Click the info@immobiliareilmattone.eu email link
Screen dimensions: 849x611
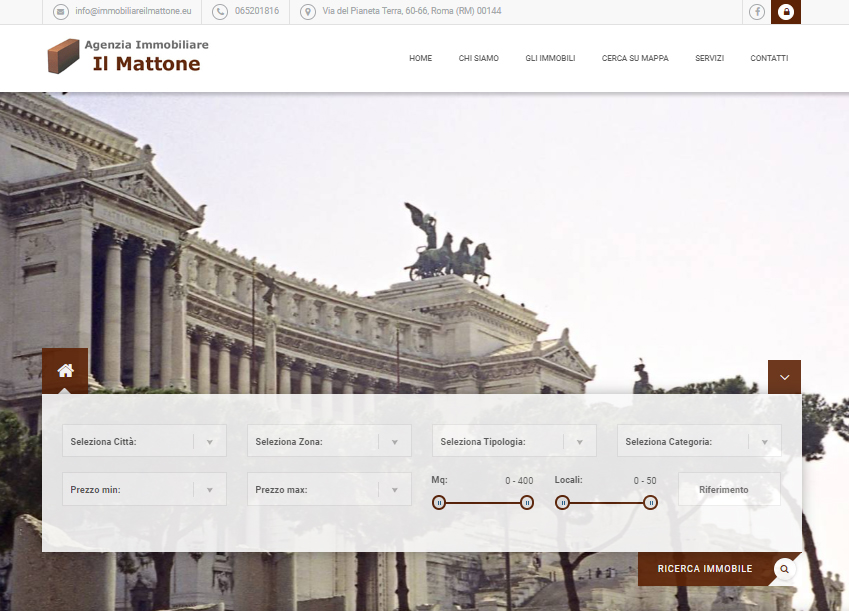click(x=133, y=11)
